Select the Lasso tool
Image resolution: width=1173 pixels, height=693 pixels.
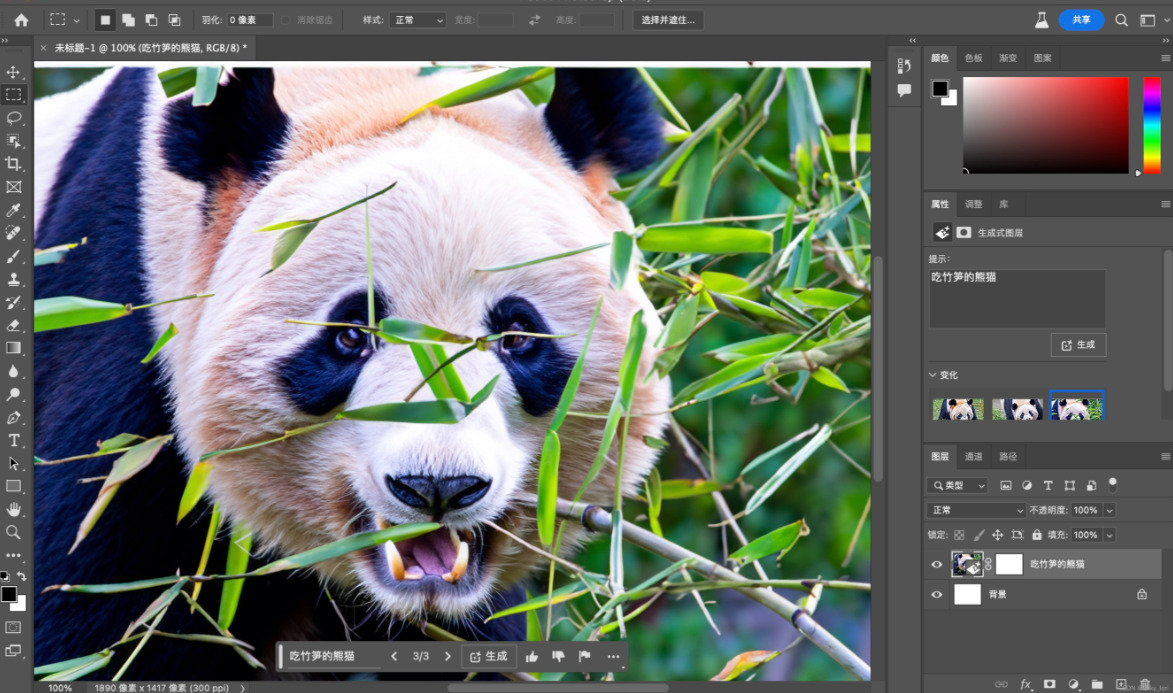coord(13,118)
